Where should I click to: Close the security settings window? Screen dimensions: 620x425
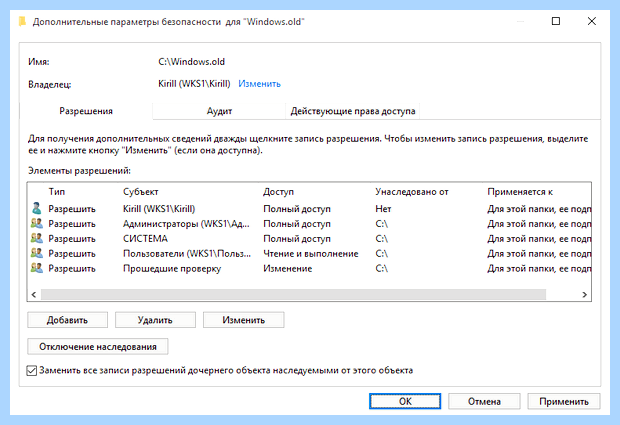[592, 21]
